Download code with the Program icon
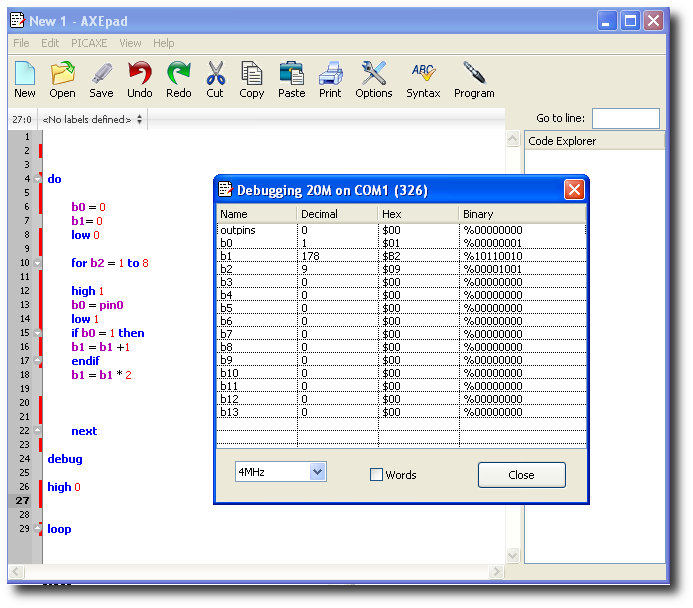 coord(474,79)
